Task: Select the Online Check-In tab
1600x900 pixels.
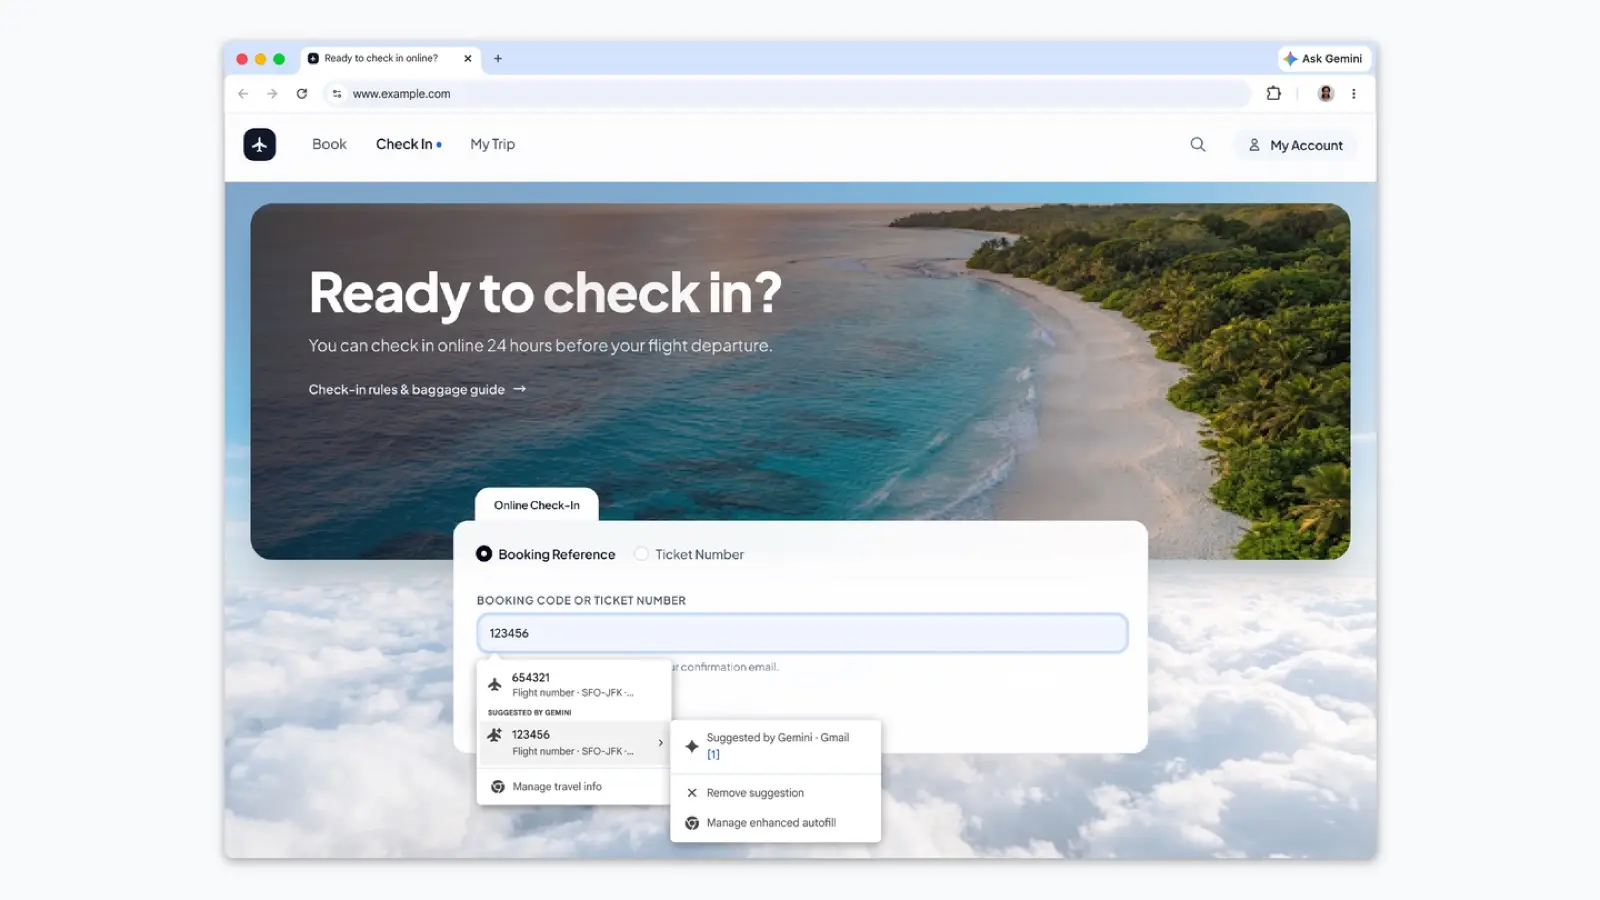Action: click(537, 505)
